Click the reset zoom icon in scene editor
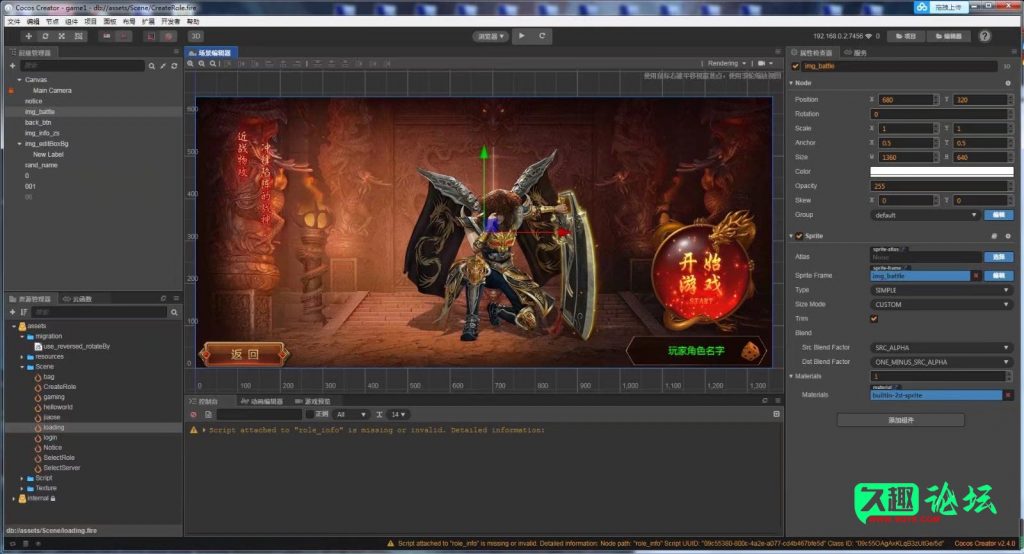The image size is (1024, 554). [213, 63]
